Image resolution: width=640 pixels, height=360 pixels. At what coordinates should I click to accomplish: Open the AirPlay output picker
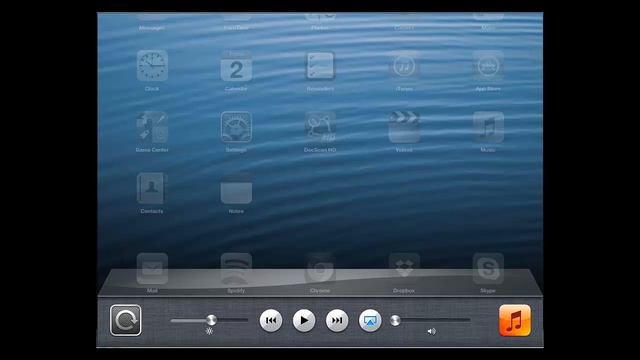point(370,320)
